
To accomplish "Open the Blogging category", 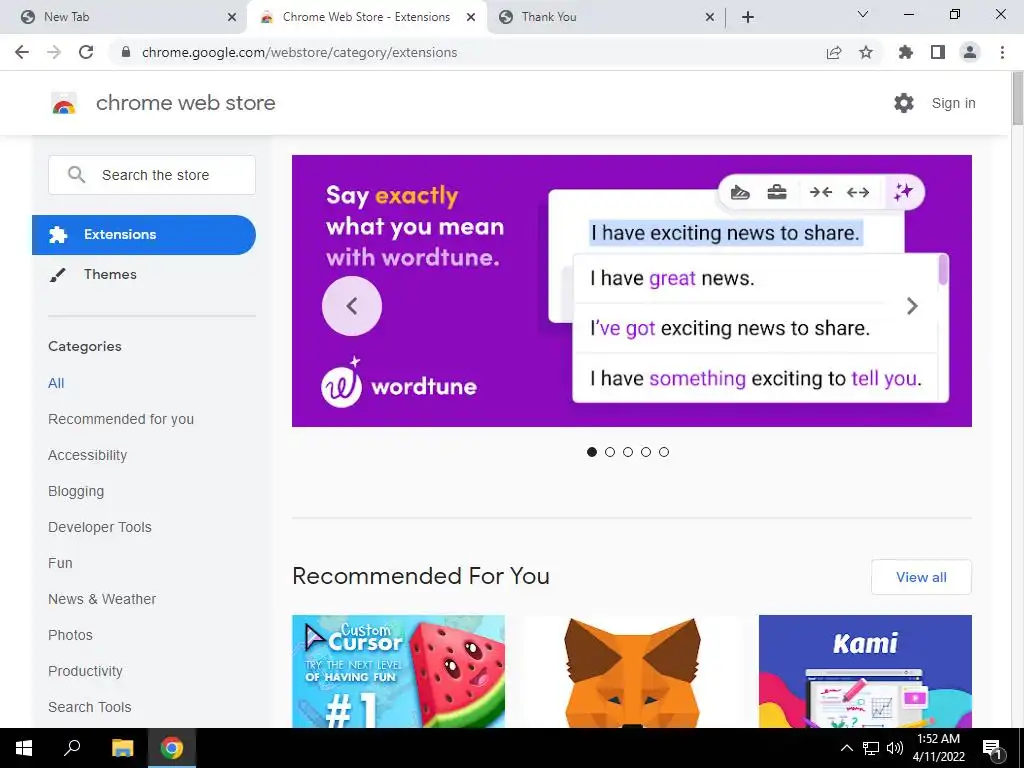I will tap(76, 491).
